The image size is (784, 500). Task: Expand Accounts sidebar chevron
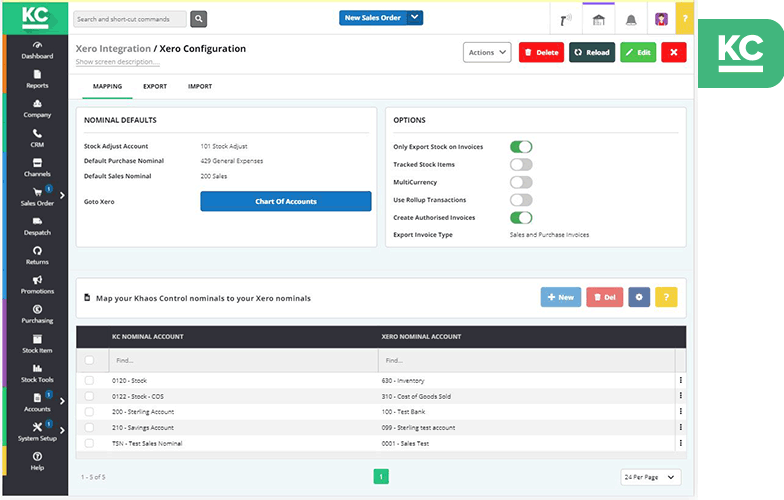pyautogui.click(x=62, y=401)
